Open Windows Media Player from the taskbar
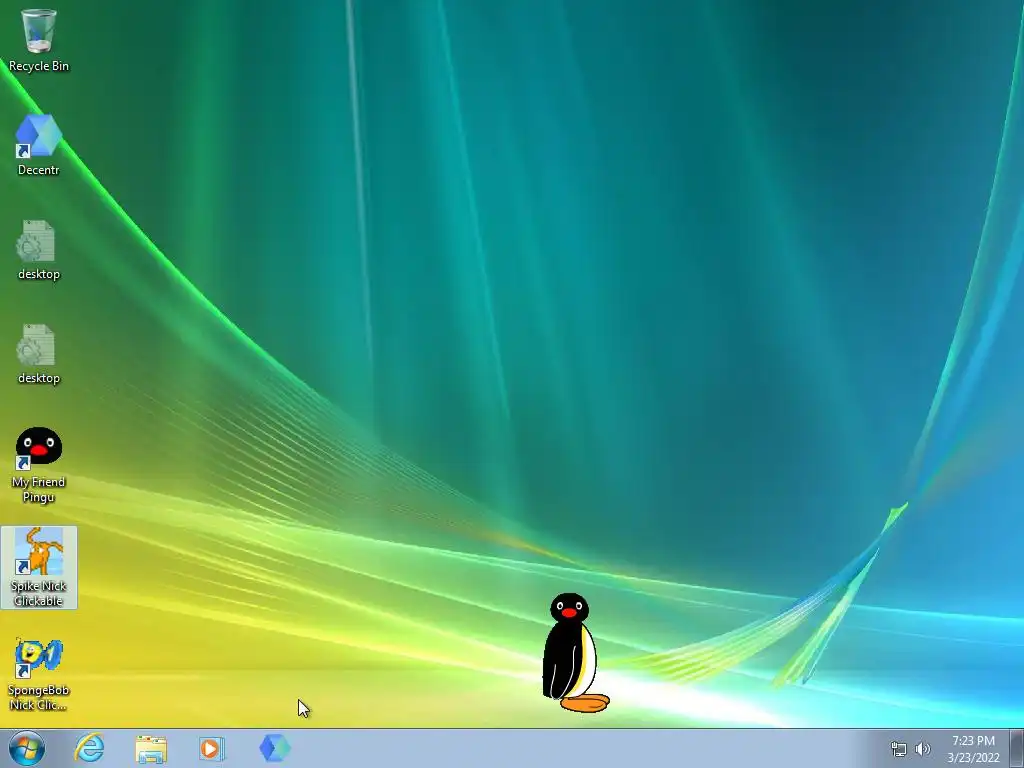The width and height of the screenshot is (1024, 768). coord(212,748)
